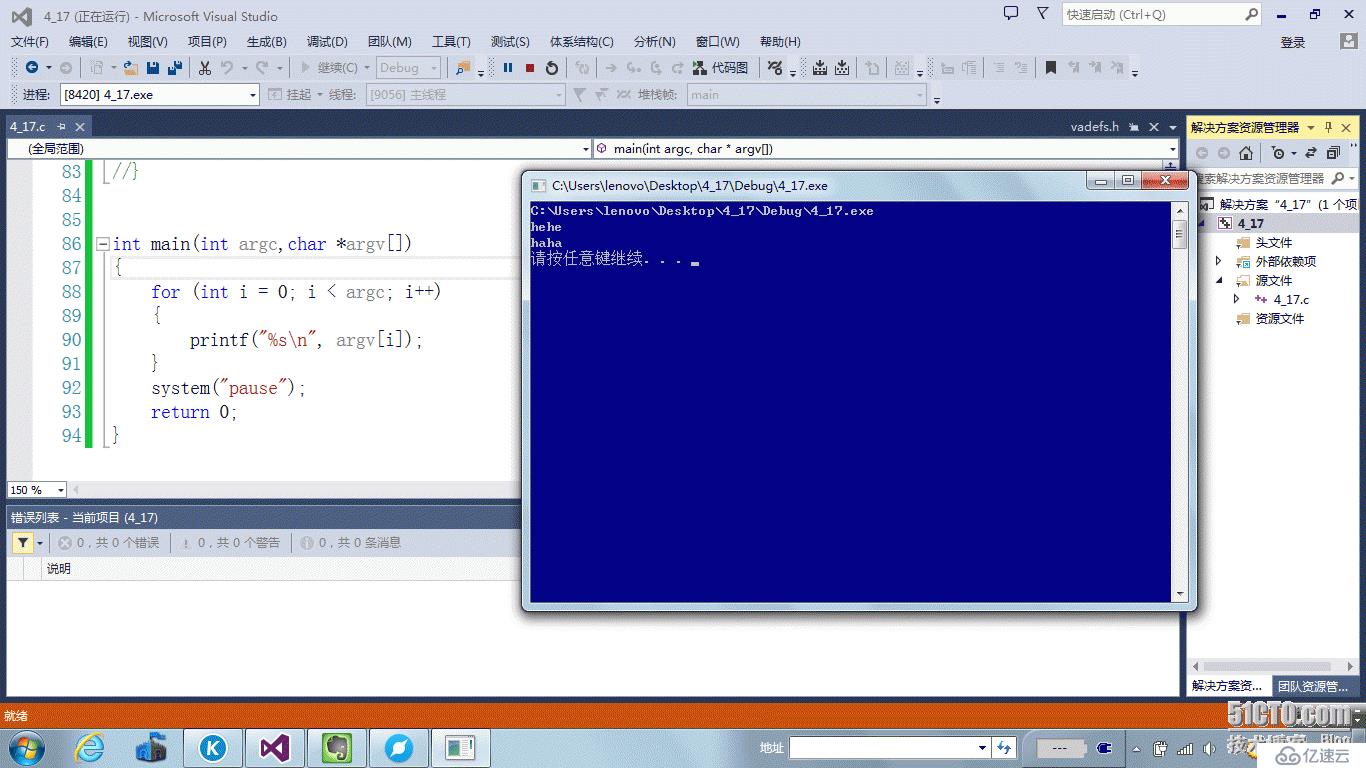Screen dimensions: 1366x768
Task: Open the 调试(D) menu
Action: tap(327, 41)
